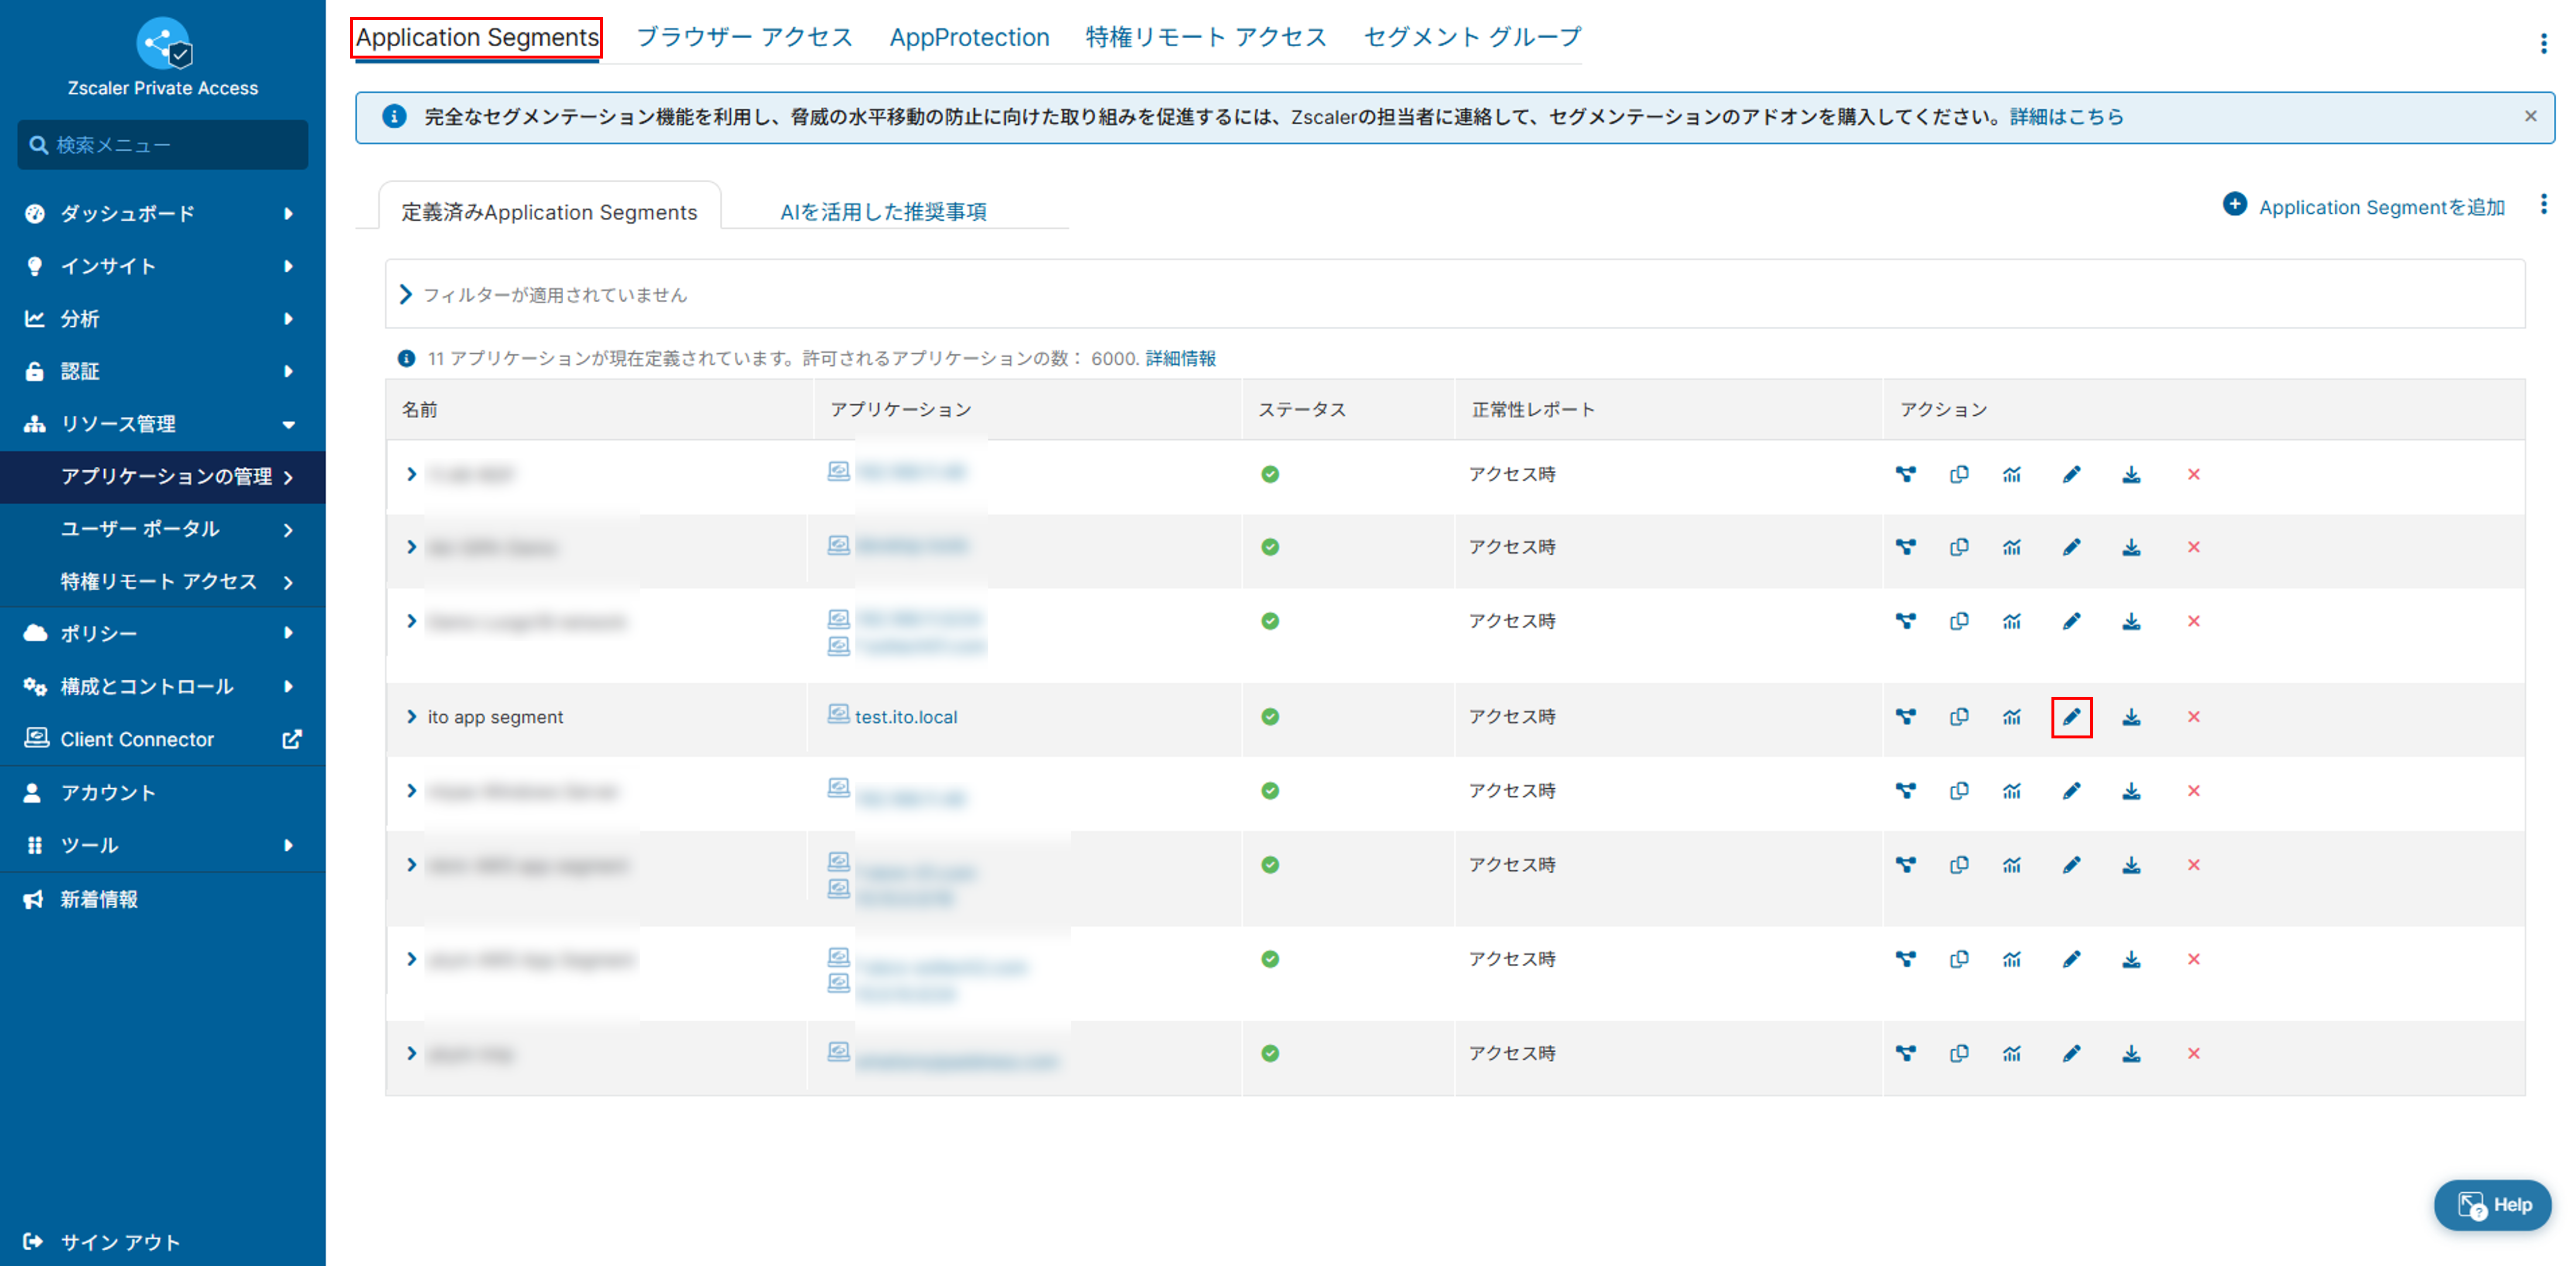Click download icon in ito app segment row

click(x=2131, y=717)
